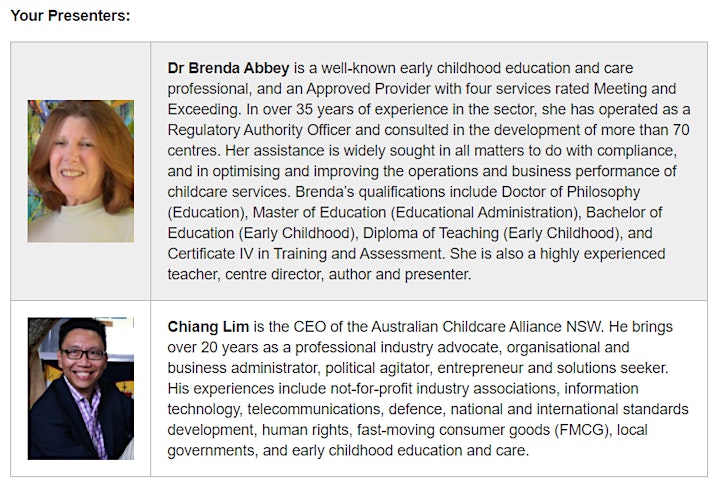Click the text Australian Childcare Alliance NSW

[486, 327]
